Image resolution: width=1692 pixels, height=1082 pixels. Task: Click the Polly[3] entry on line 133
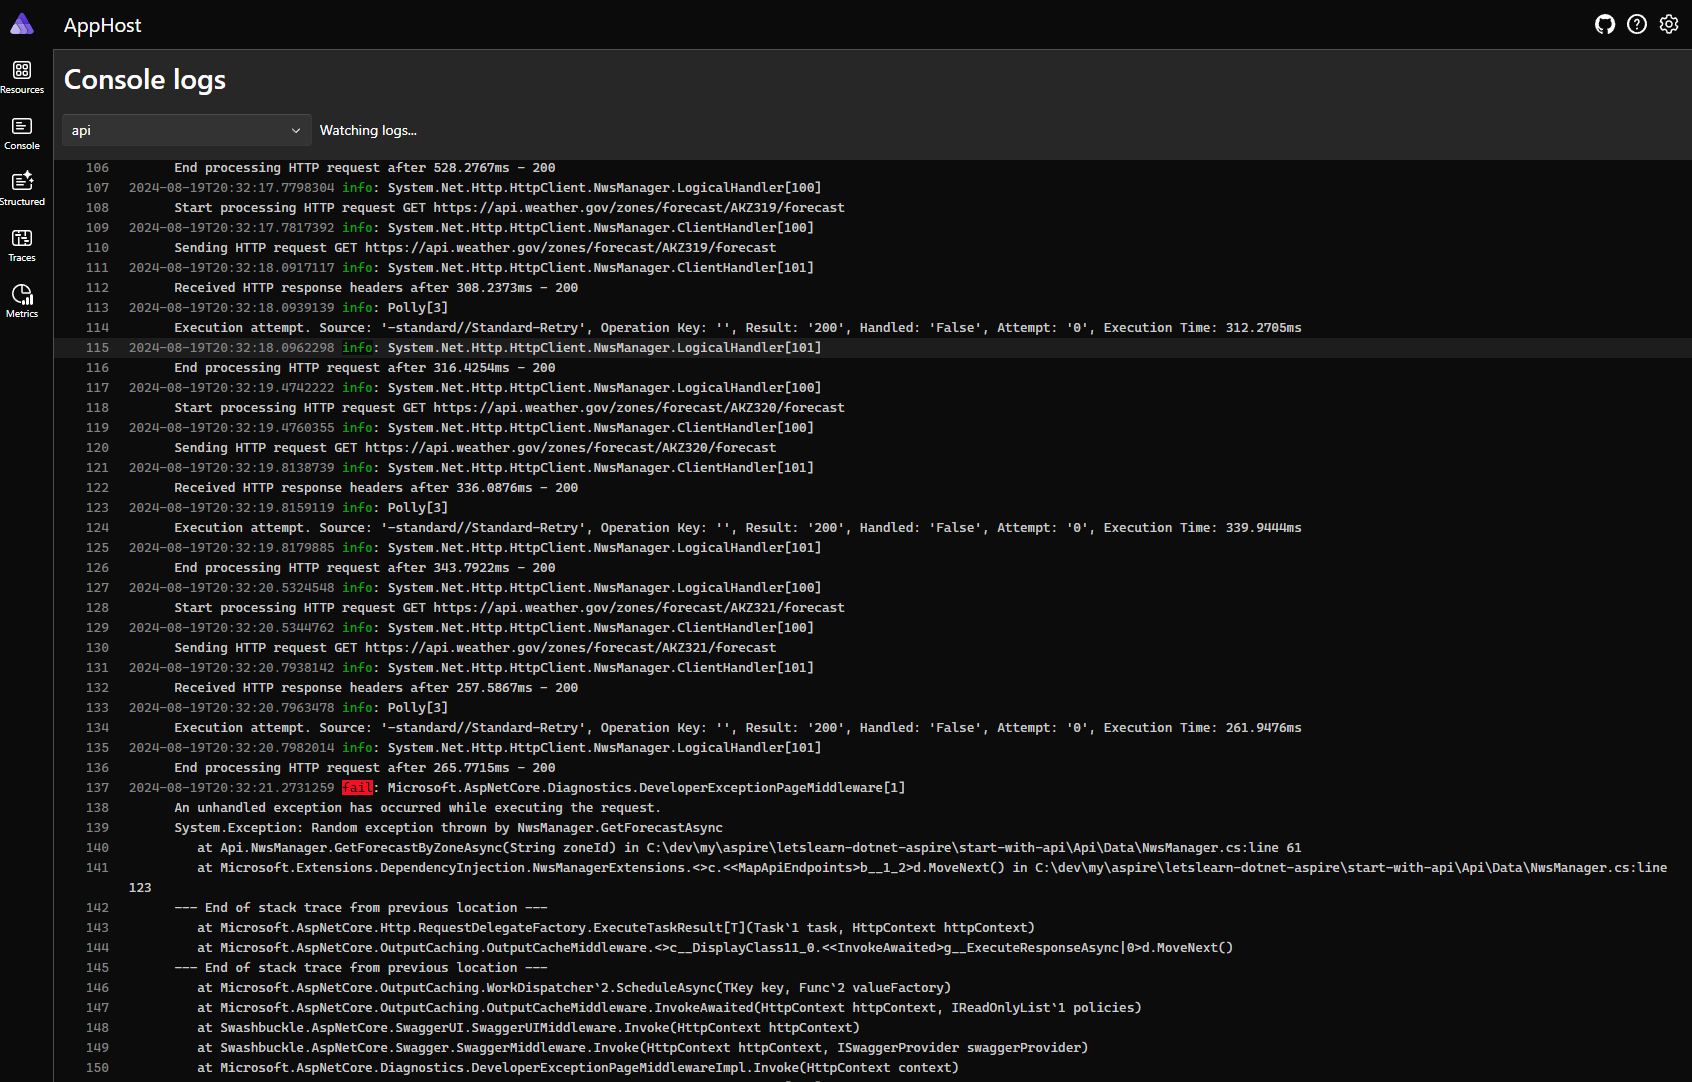[418, 708]
